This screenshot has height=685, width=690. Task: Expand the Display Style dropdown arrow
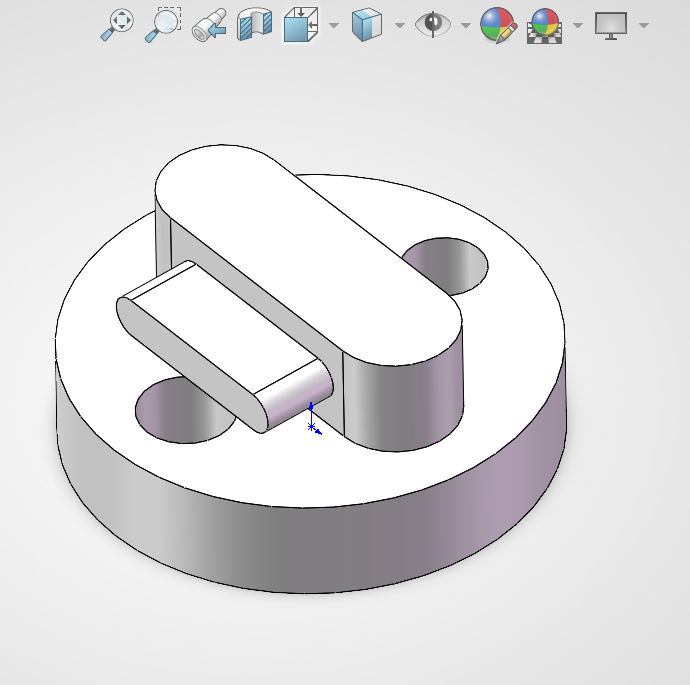coord(400,25)
